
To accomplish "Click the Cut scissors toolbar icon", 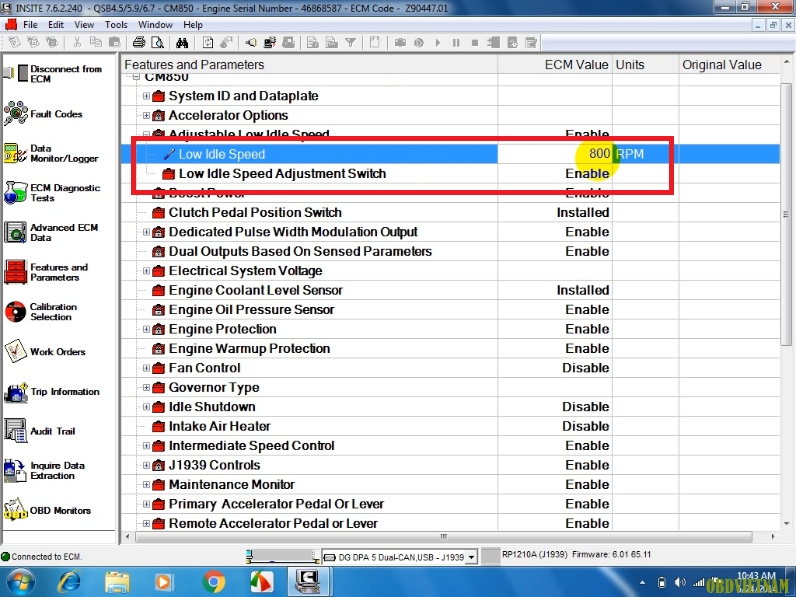I will pyautogui.click(x=77, y=43).
